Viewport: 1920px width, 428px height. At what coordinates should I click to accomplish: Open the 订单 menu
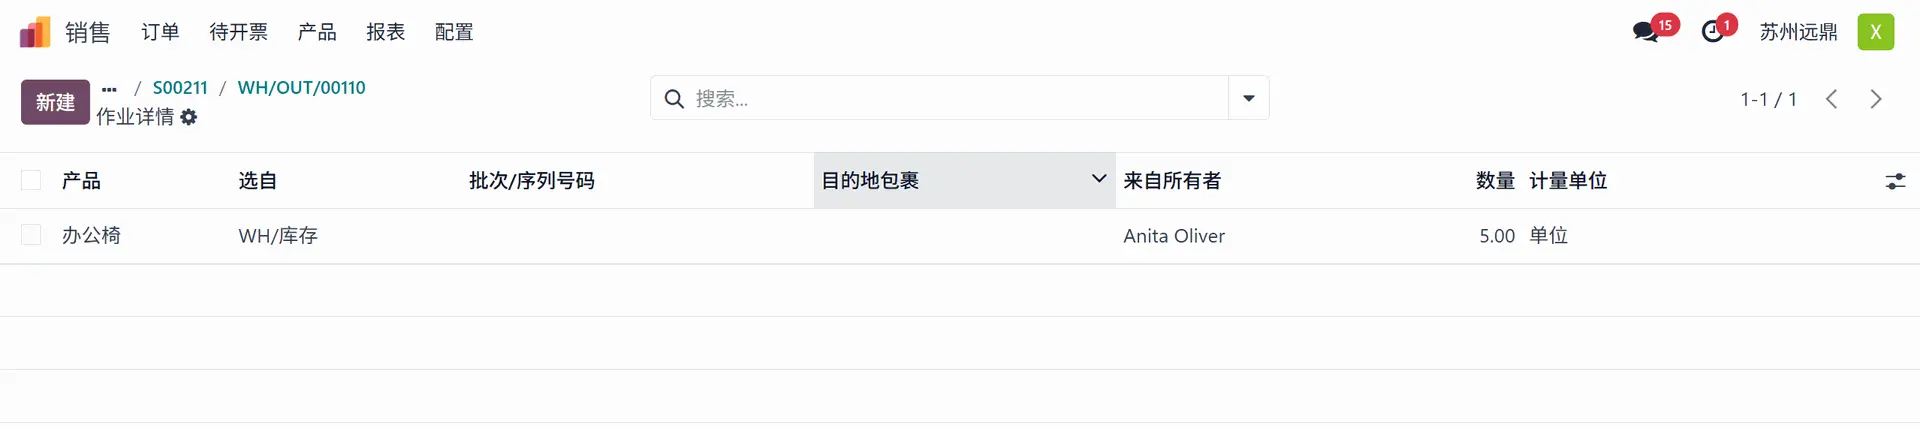click(160, 32)
